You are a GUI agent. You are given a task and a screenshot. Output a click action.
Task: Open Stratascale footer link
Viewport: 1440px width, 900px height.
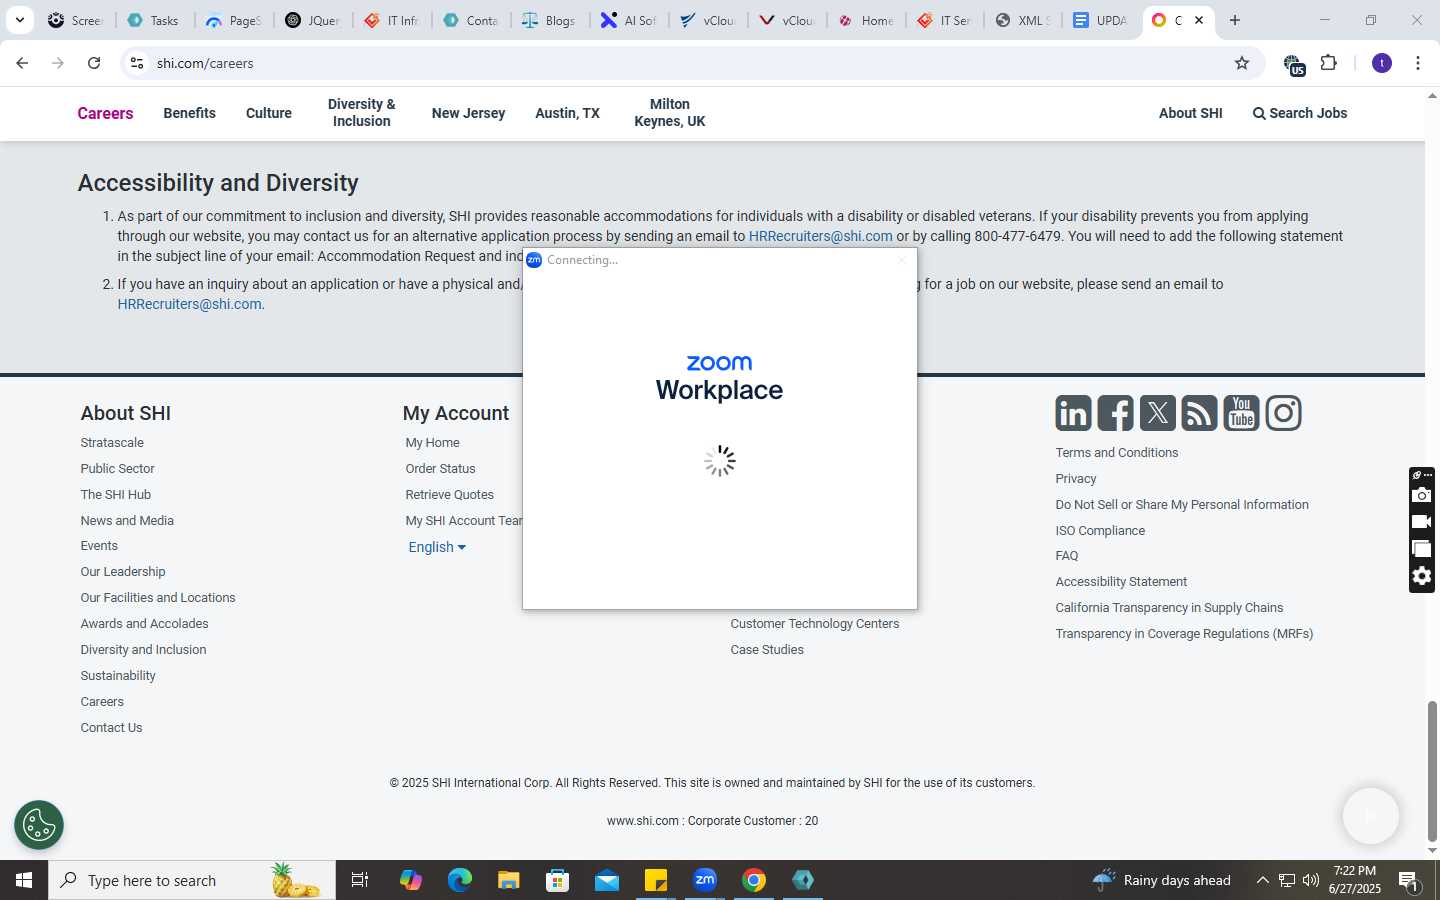point(112,443)
